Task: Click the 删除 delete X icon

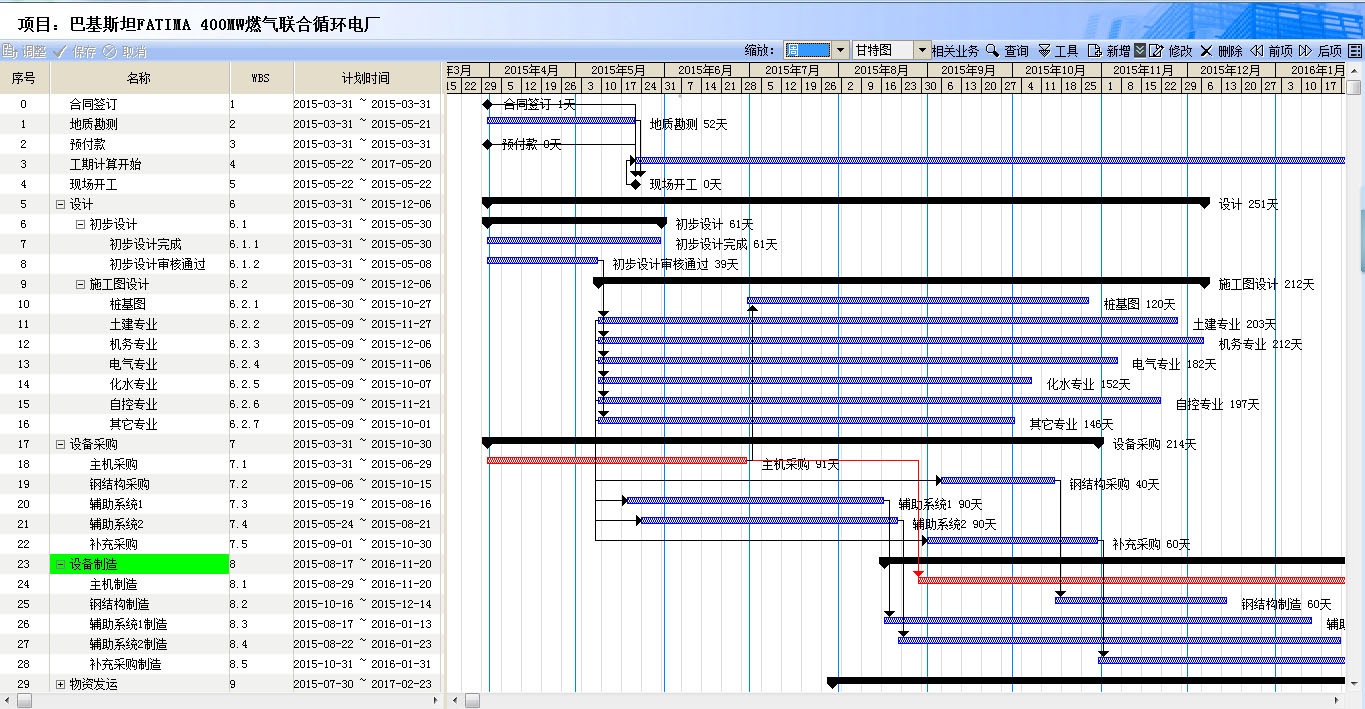Action: tap(1206, 51)
